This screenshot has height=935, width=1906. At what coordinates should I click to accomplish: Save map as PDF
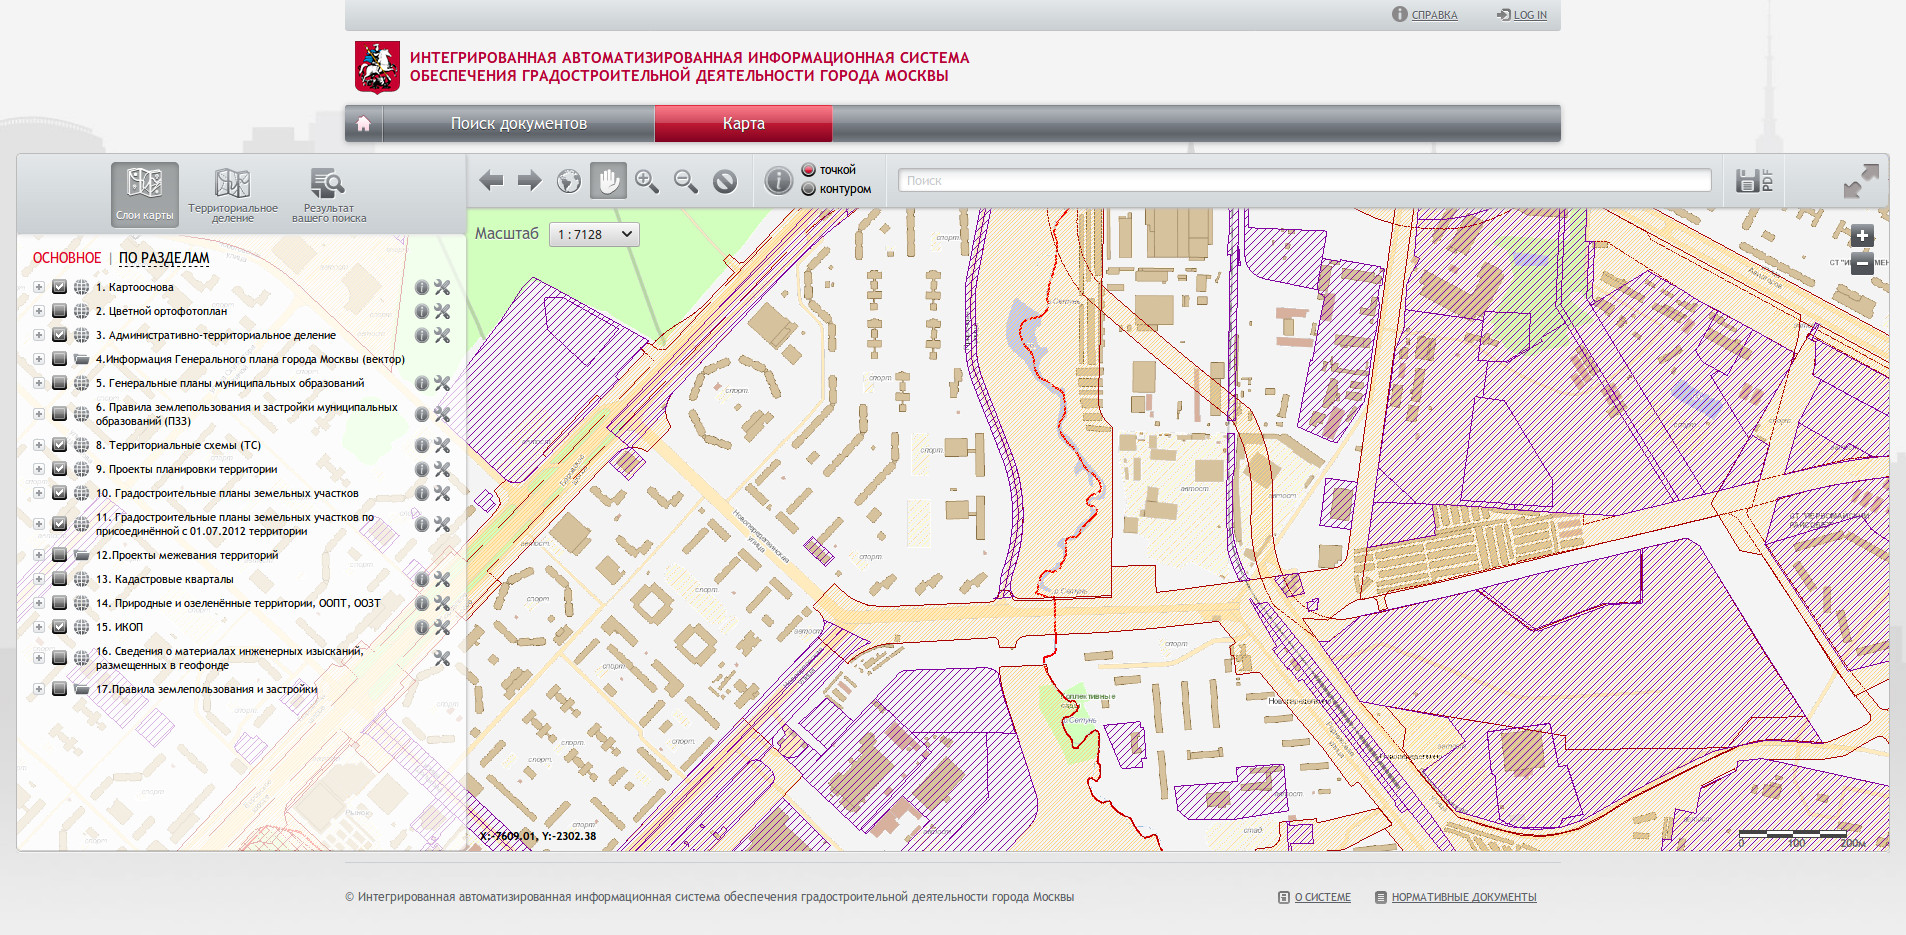[x=1754, y=181]
